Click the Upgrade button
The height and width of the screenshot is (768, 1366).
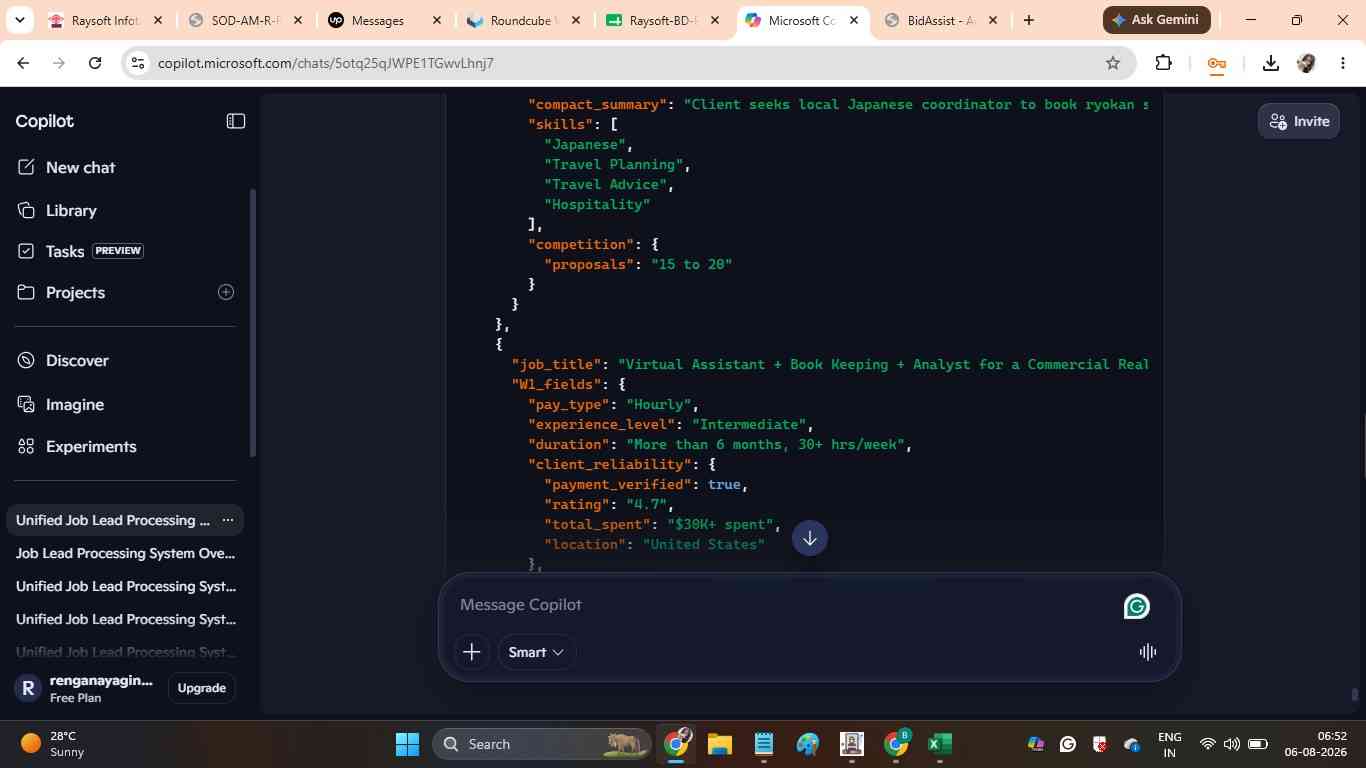click(201, 688)
